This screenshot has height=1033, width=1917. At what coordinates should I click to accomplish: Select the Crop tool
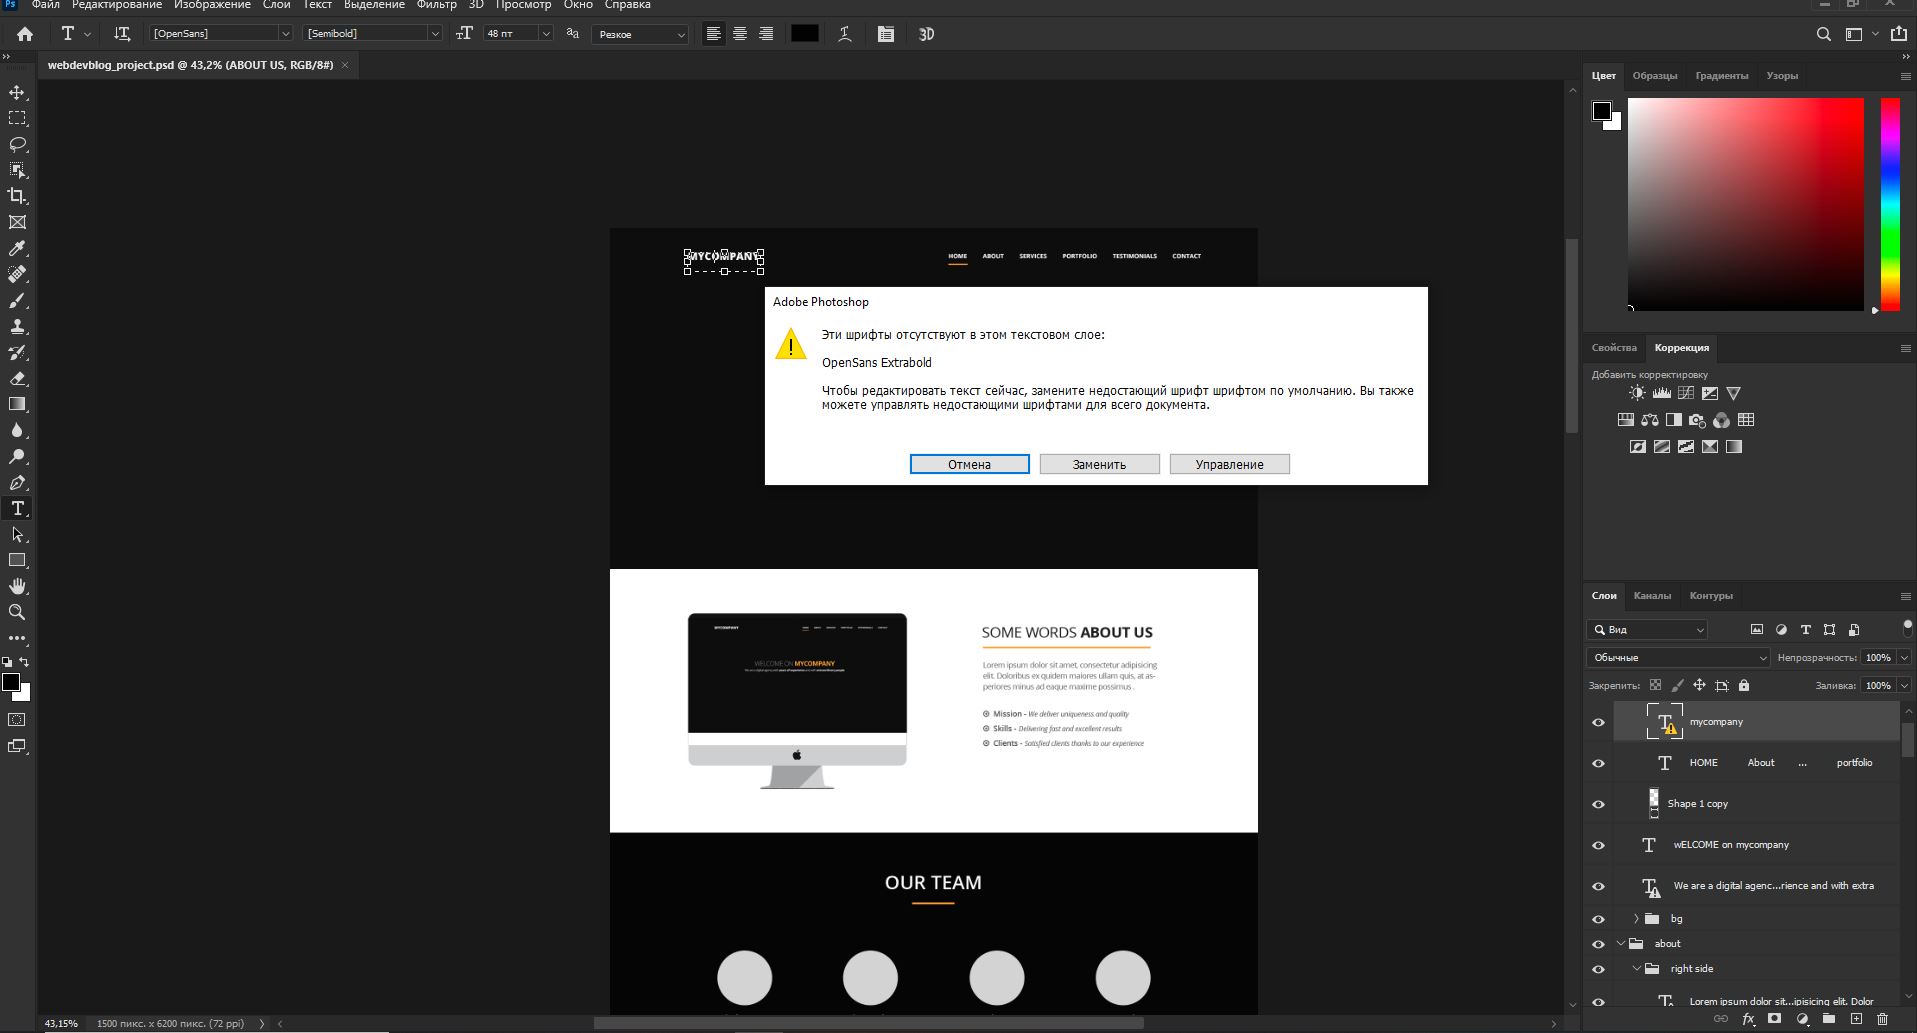[x=17, y=196]
